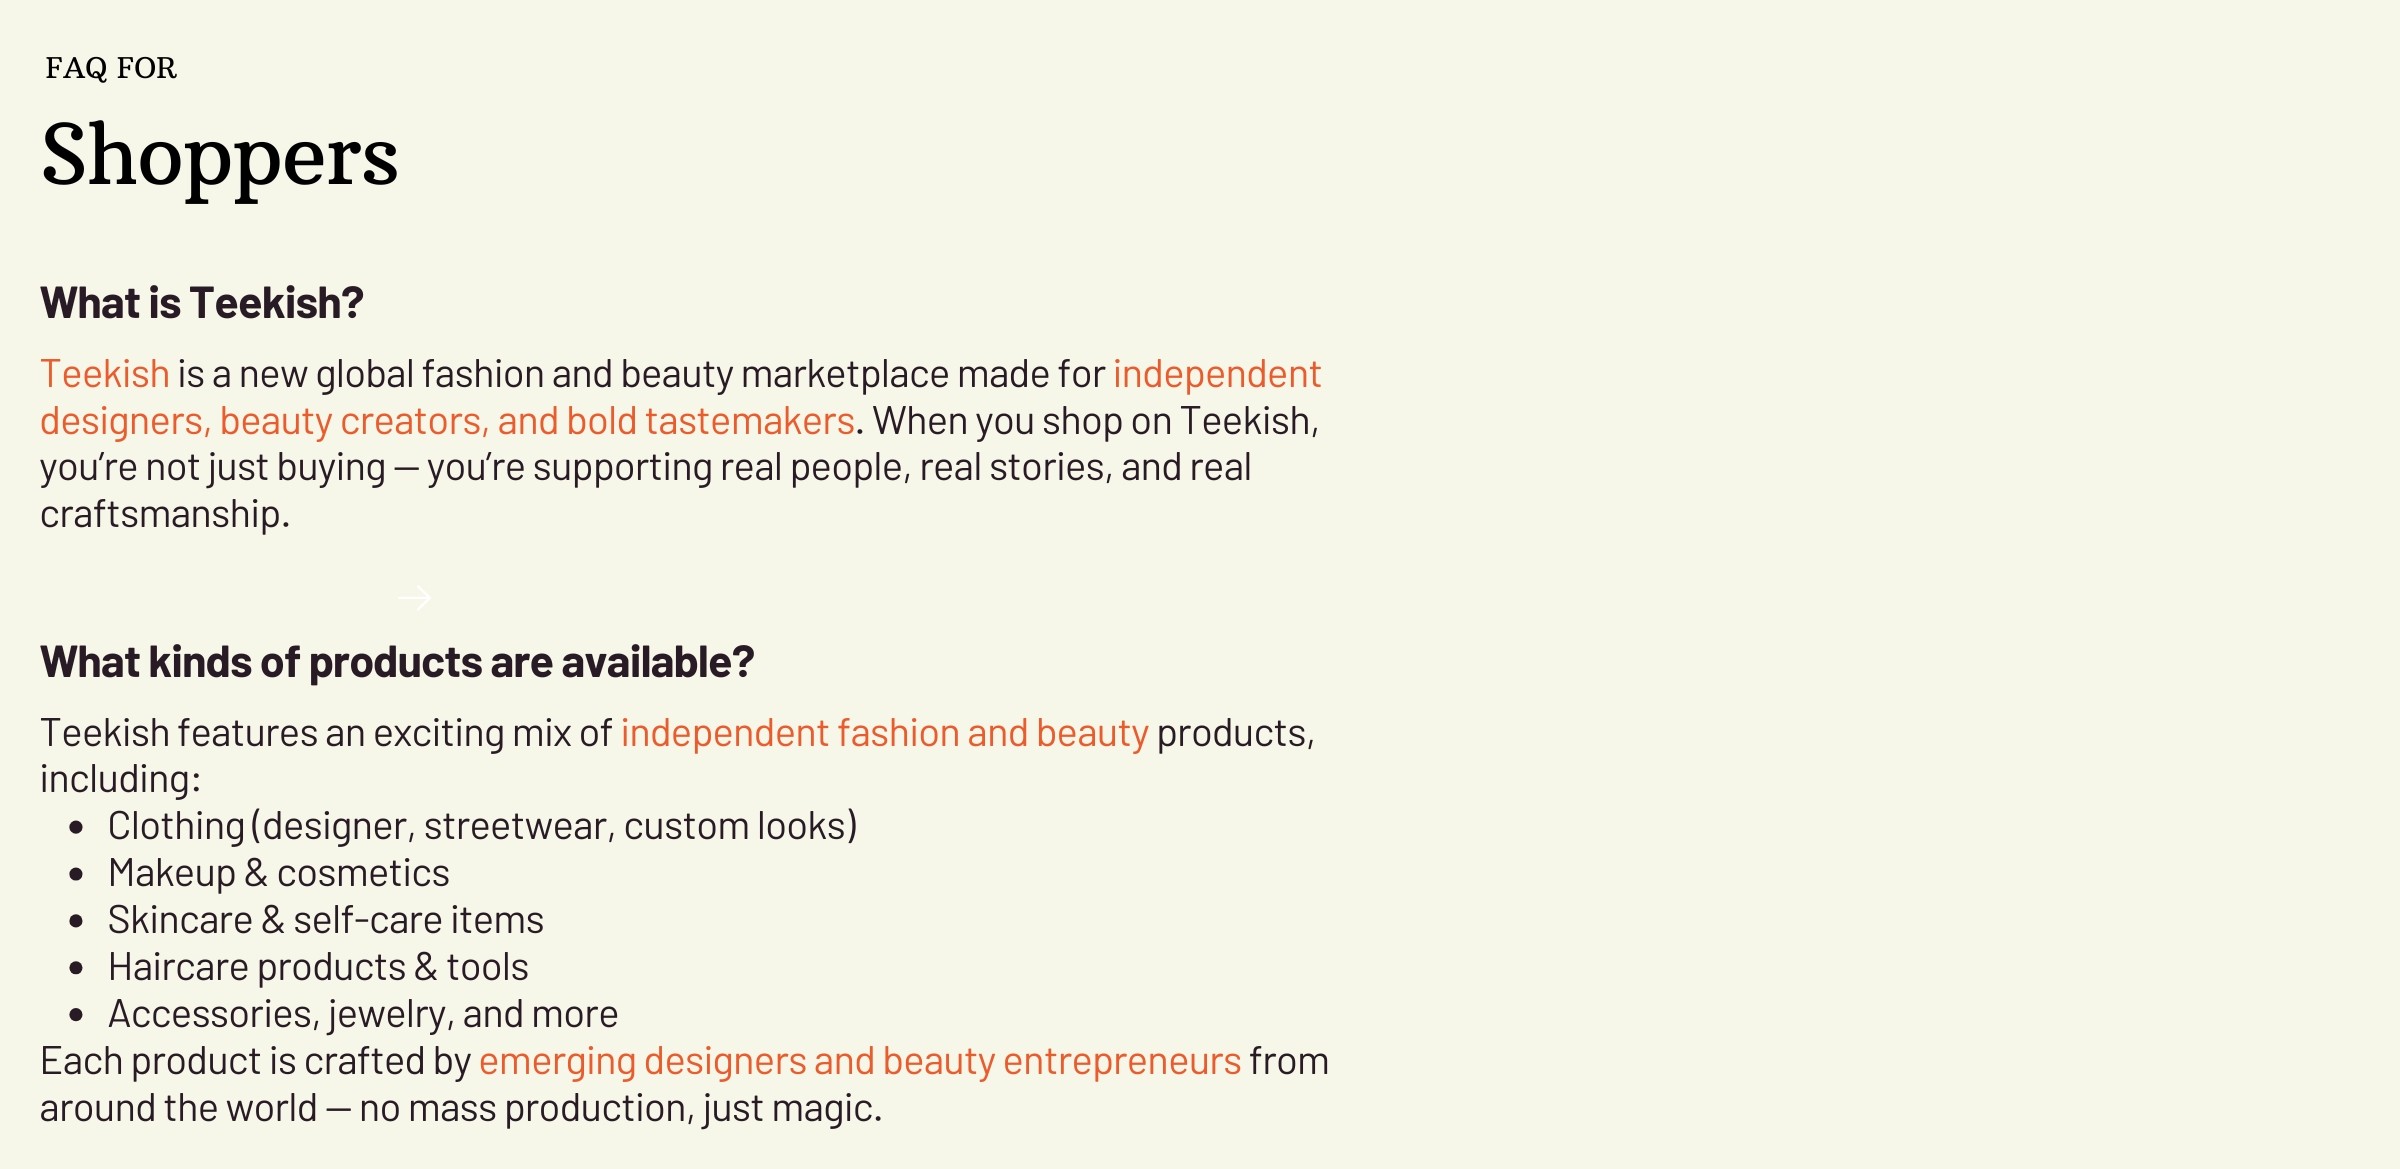Open the independent fashion and beauty link
2400x1169 pixels.
coord(884,733)
